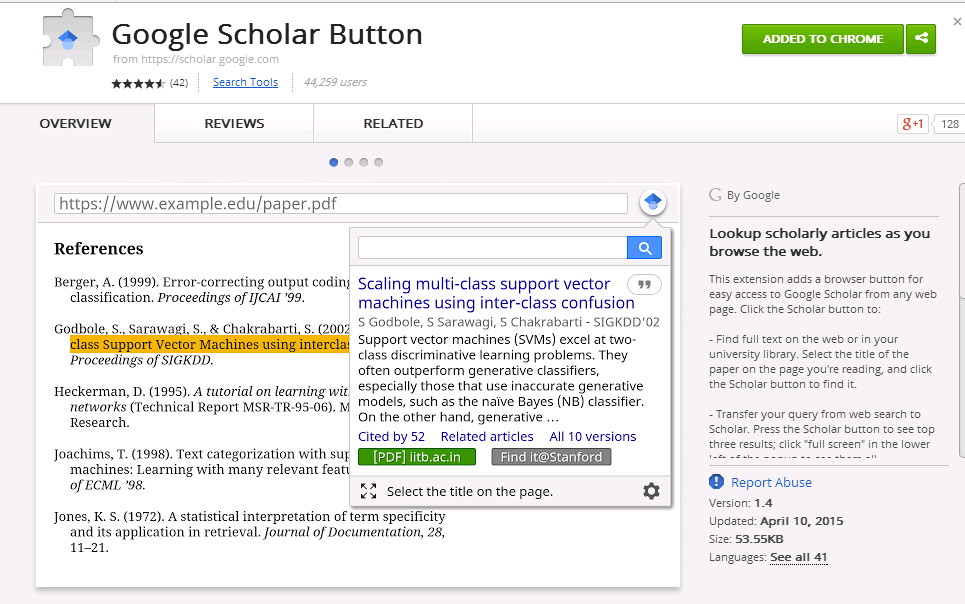
Task: Expand the See all 41 languages list
Action: (798, 557)
